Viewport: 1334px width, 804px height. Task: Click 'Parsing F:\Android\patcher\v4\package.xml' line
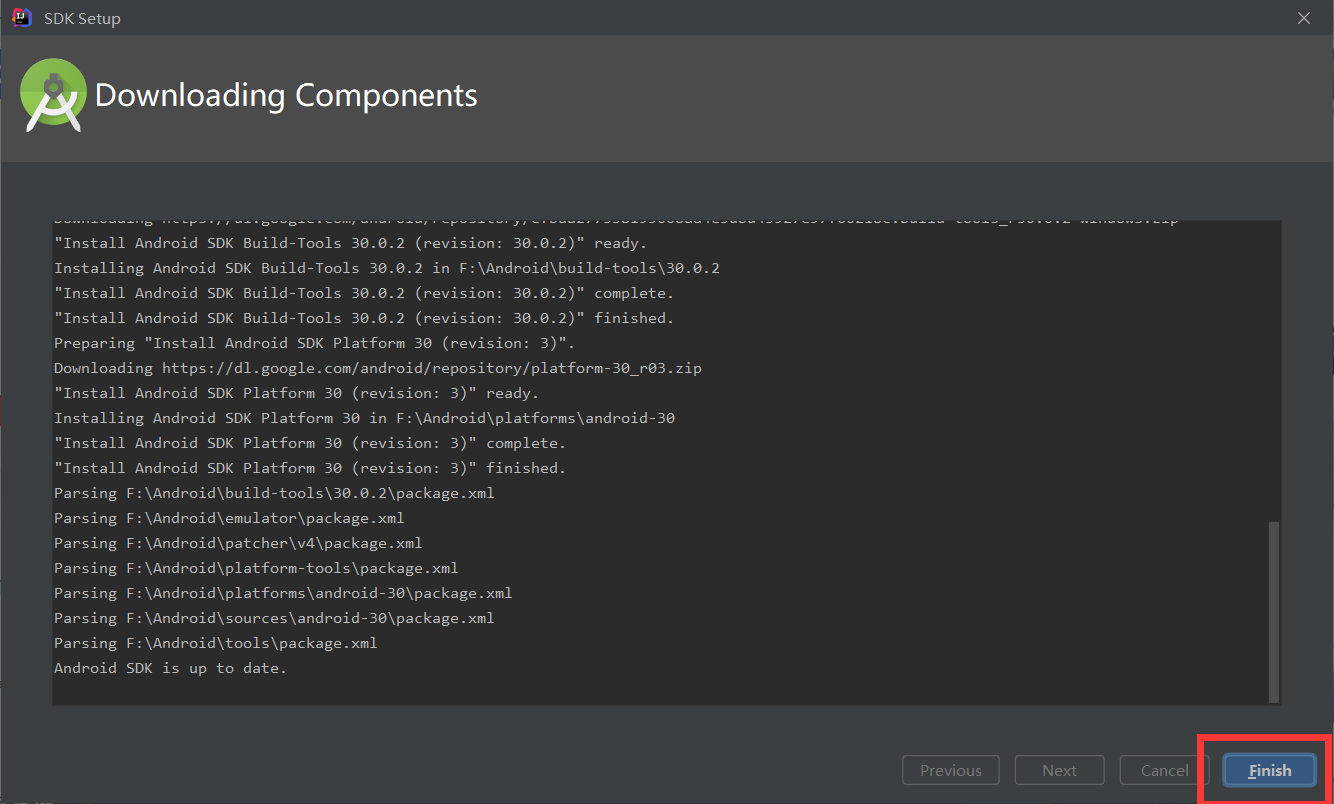238,543
